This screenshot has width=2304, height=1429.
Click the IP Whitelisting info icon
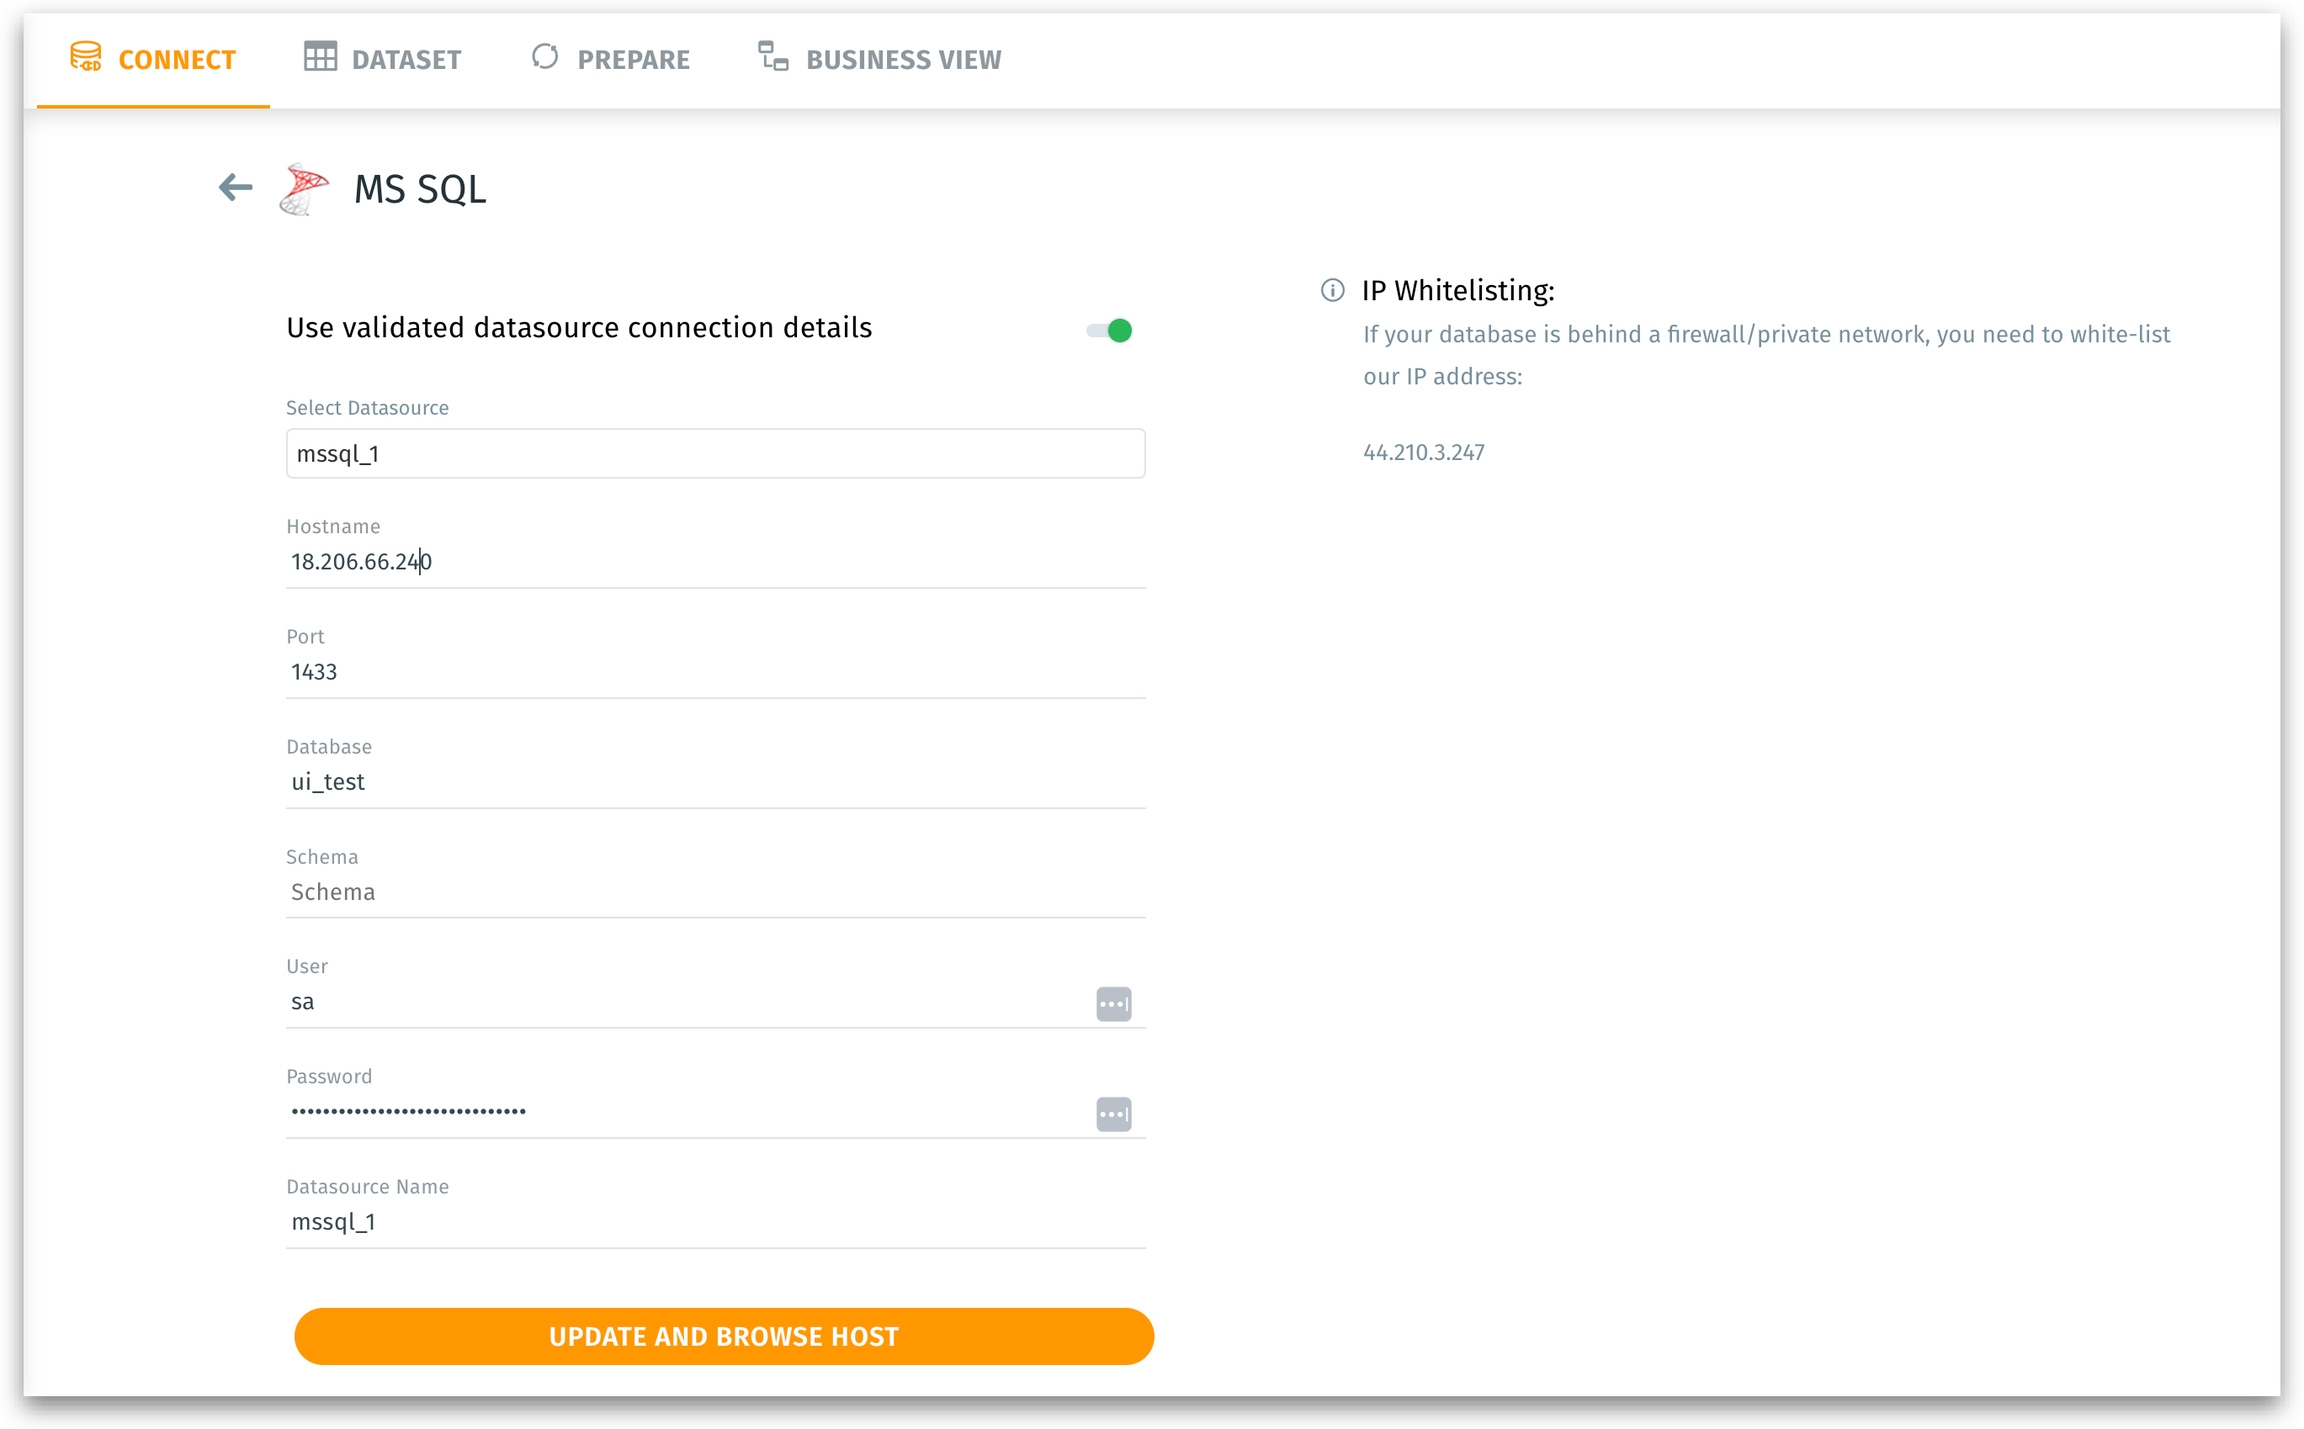click(x=1332, y=291)
